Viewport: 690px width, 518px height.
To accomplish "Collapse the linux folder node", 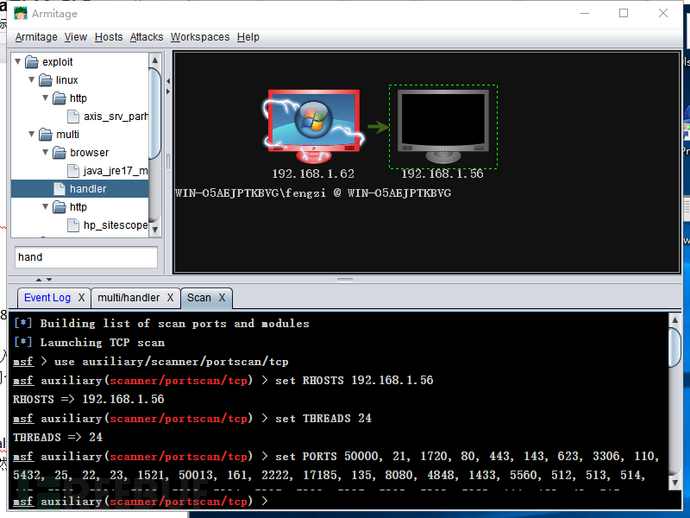I will pyautogui.click(x=32, y=80).
